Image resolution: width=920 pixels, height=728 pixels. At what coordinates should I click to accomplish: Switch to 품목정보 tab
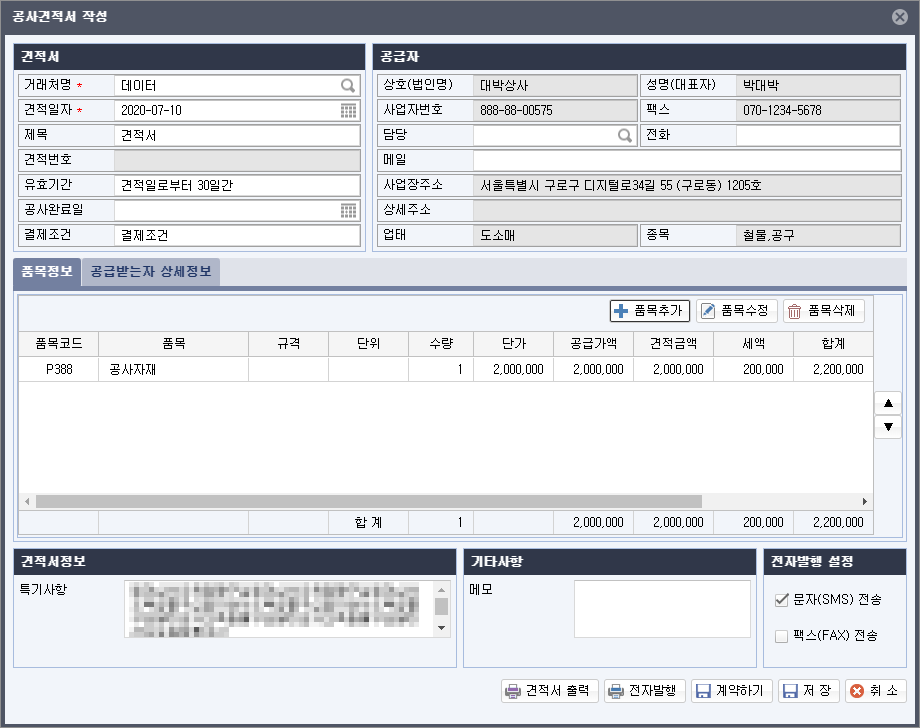[47, 271]
